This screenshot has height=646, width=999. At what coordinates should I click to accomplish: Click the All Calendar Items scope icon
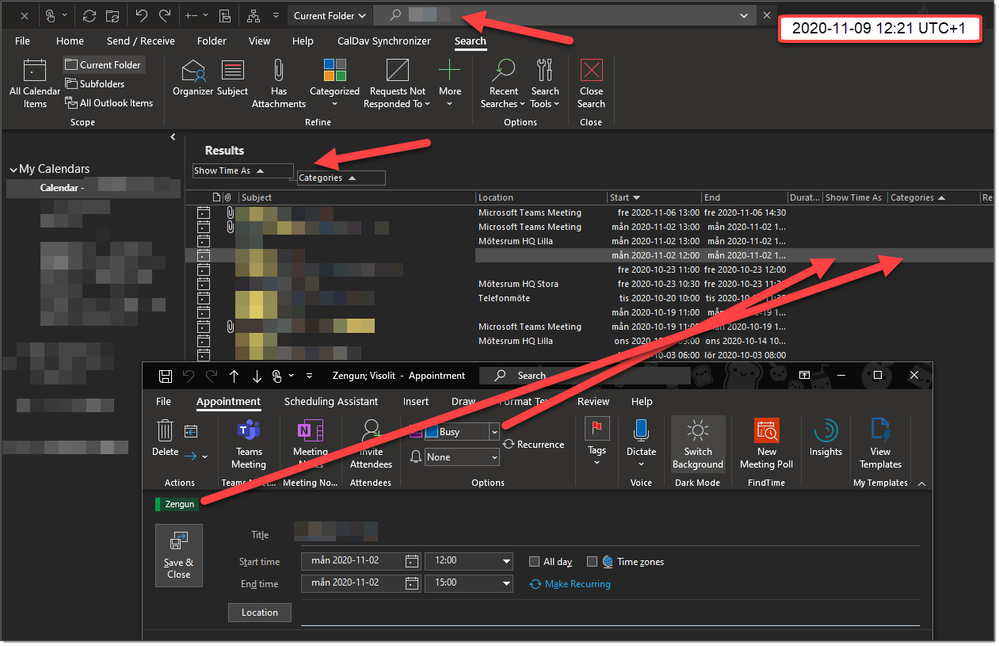point(34,83)
